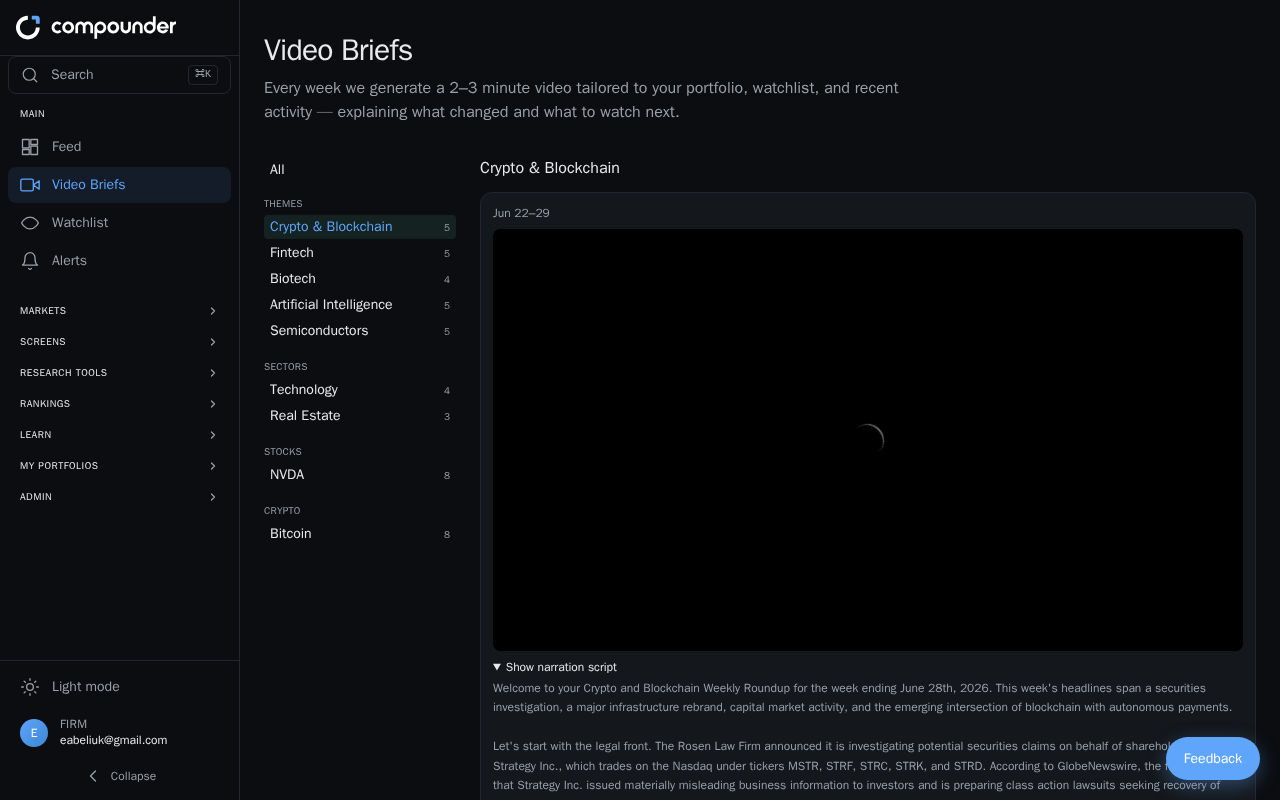Select the Artificial Intelligence theme
This screenshot has width=1280, height=800.
tap(360, 305)
